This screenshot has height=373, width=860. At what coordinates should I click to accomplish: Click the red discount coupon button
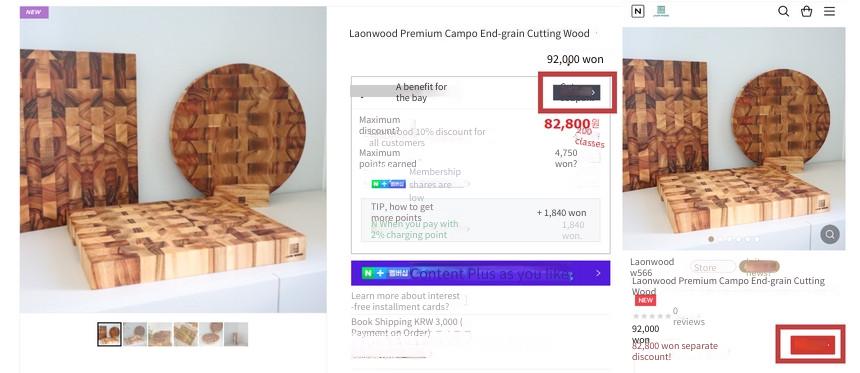point(813,346)
